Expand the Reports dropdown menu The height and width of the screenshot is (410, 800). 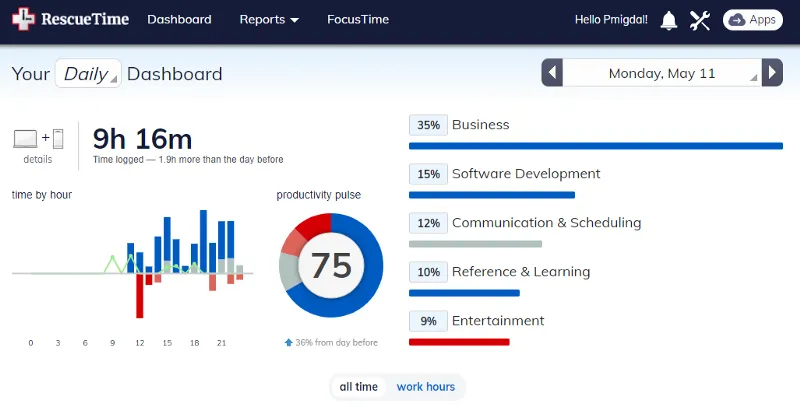click(269, 20)
